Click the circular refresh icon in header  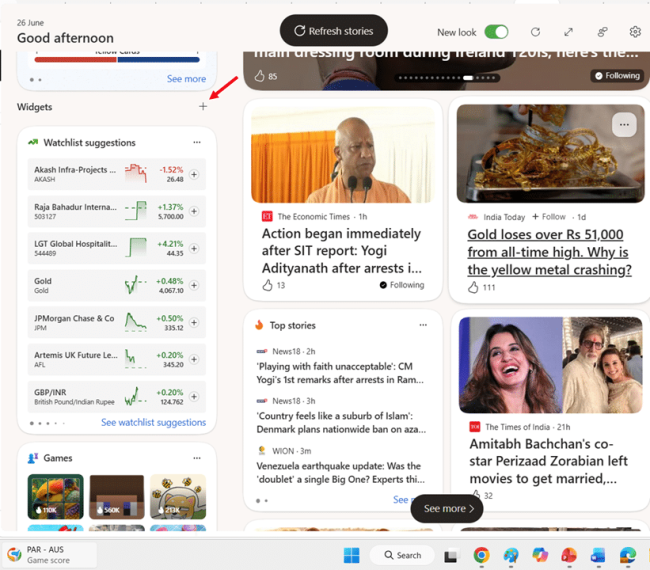pyautogui.click(x=535, y=32)
